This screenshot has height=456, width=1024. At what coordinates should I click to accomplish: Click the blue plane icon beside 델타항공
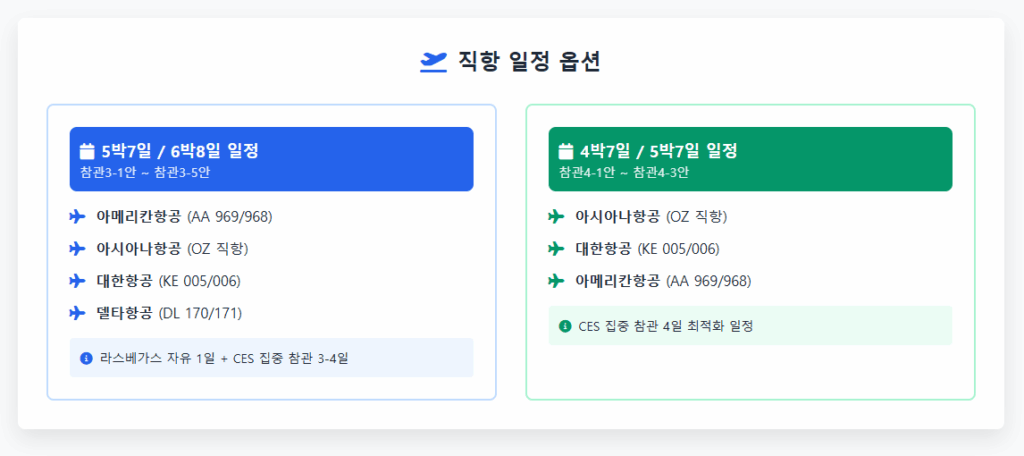(78, 314)
